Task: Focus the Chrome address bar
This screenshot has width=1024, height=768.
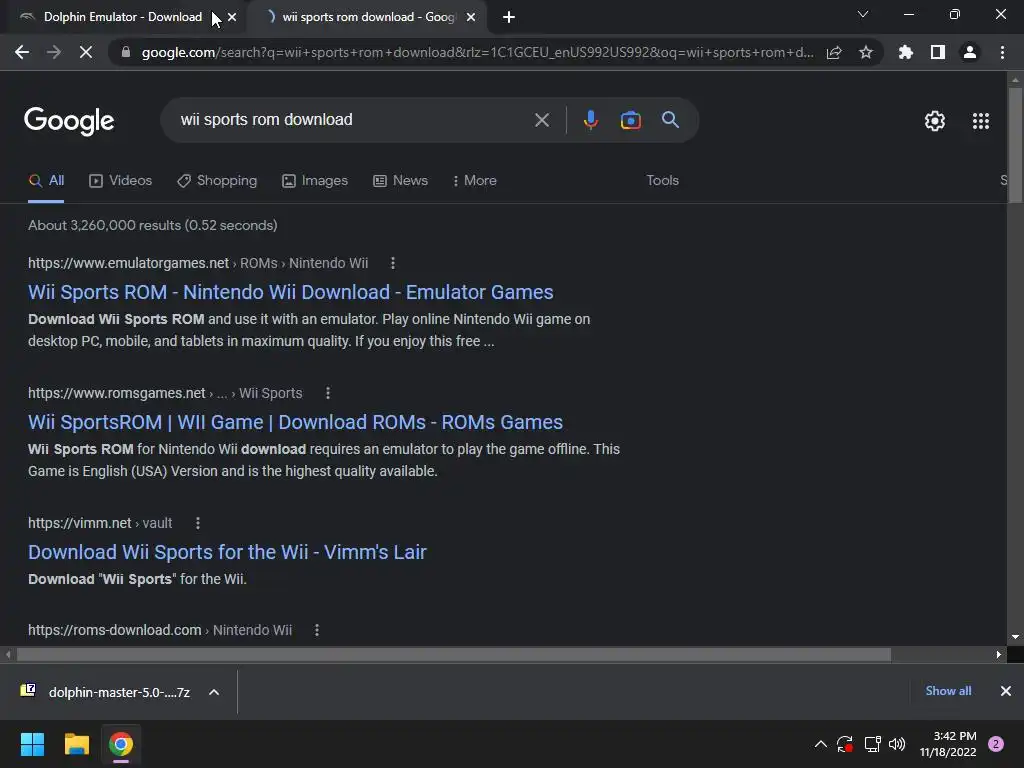Action: (477, 52)
